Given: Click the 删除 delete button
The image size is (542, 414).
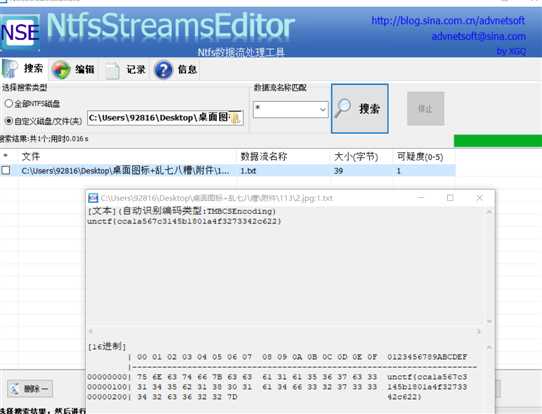Looking at the screenshot, I should tap(30, 389).
